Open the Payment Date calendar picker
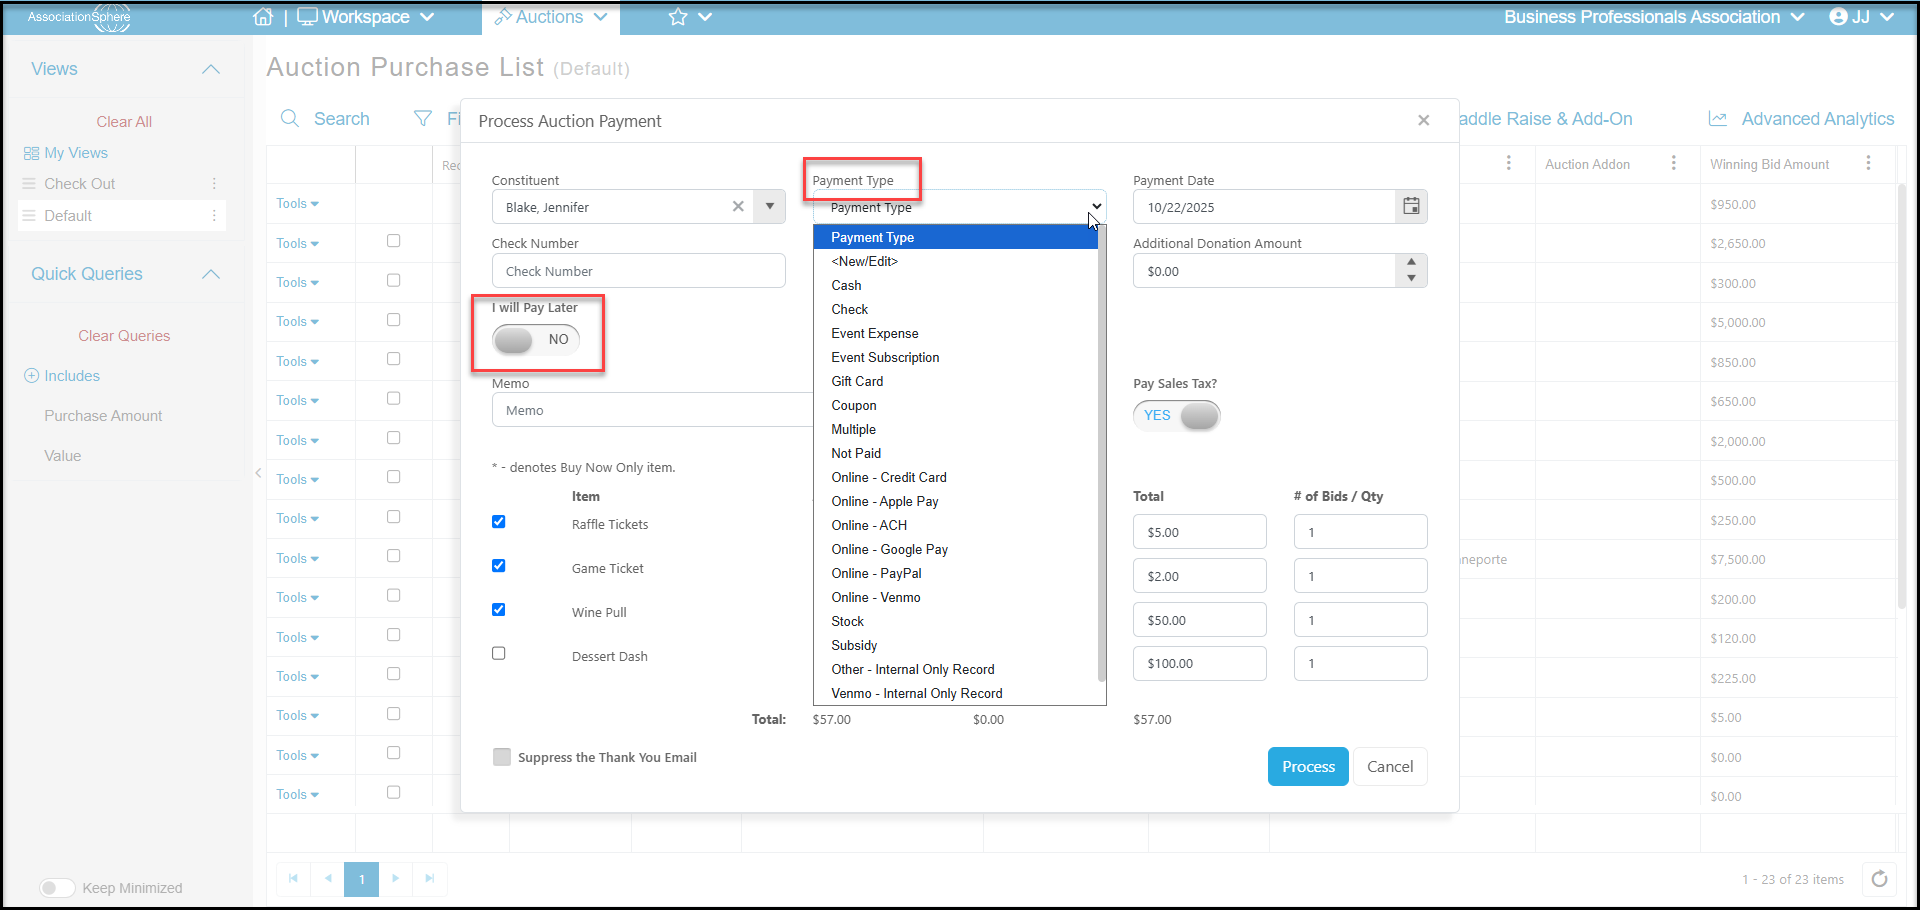This screenshot has width=1920, height=910. (1411, 206)
